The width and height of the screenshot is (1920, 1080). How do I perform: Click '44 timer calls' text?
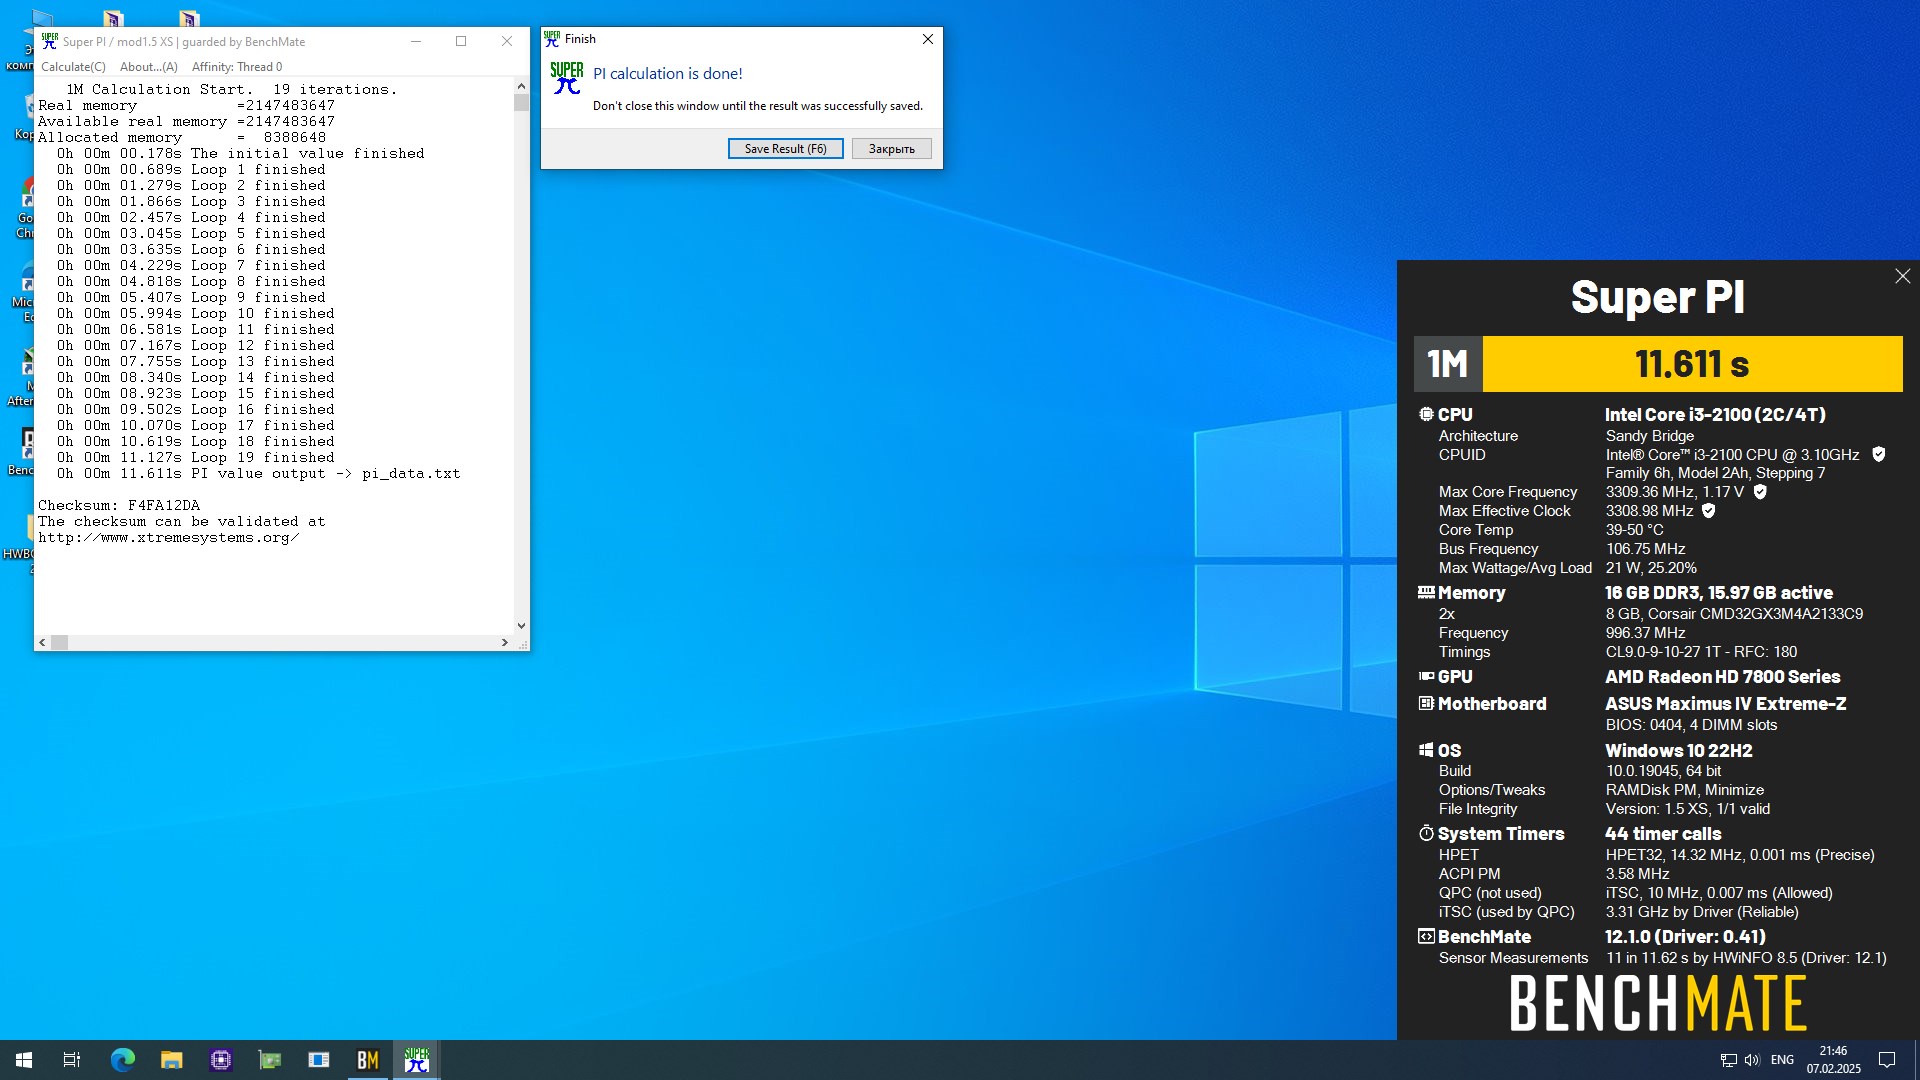click(x=1663, y=833)
